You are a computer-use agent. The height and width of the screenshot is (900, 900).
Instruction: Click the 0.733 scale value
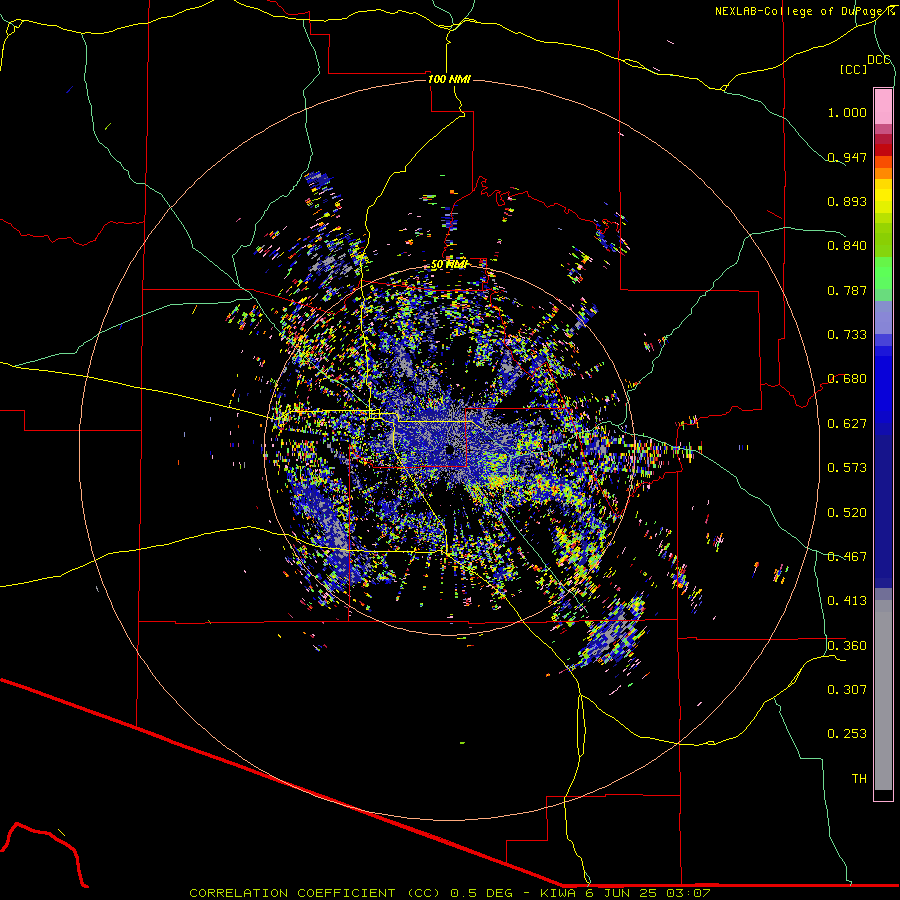point(847,335)
